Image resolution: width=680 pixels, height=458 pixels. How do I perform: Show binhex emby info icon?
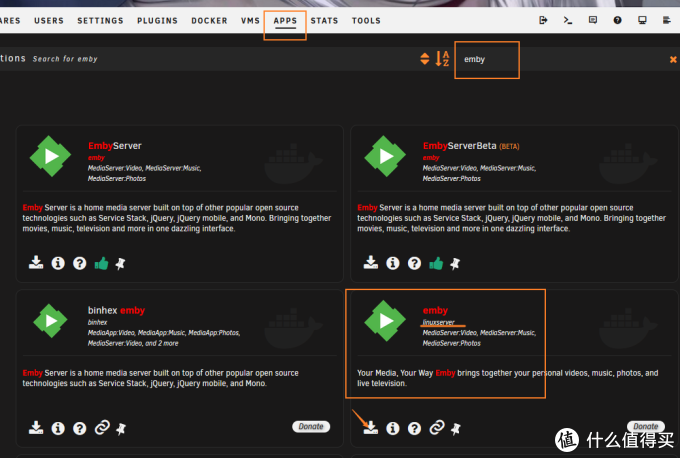pos(58,428)
